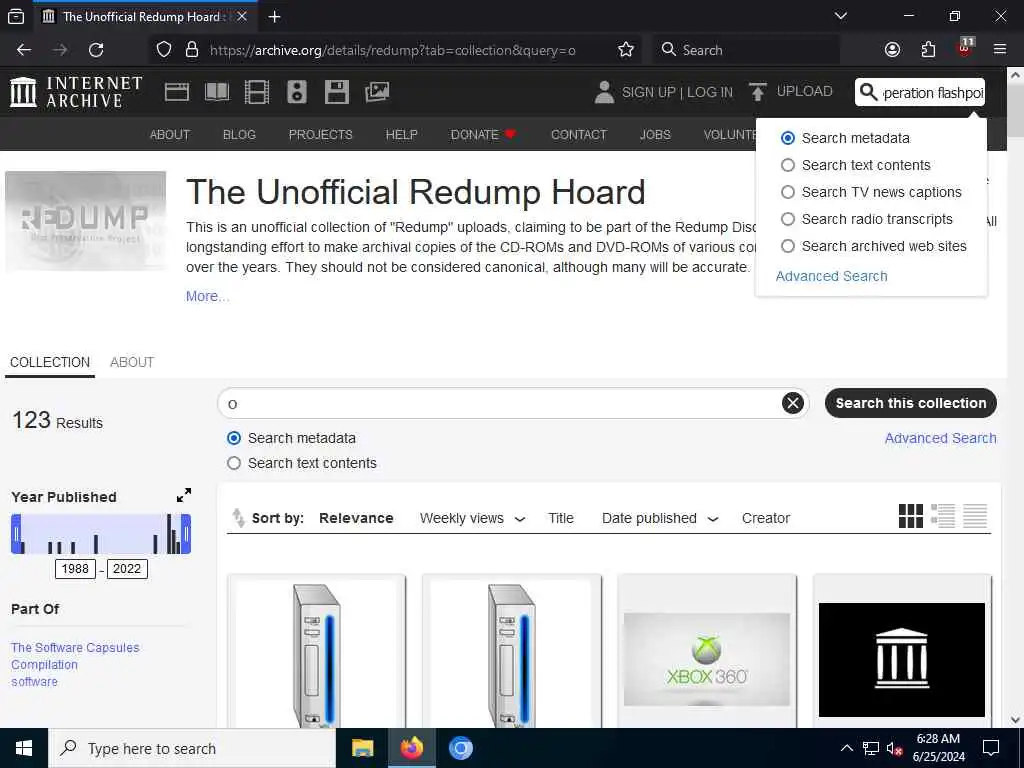This screenshot has height=768, width=1024.
Task: Click the 1988 start year field
Action: 75,569
